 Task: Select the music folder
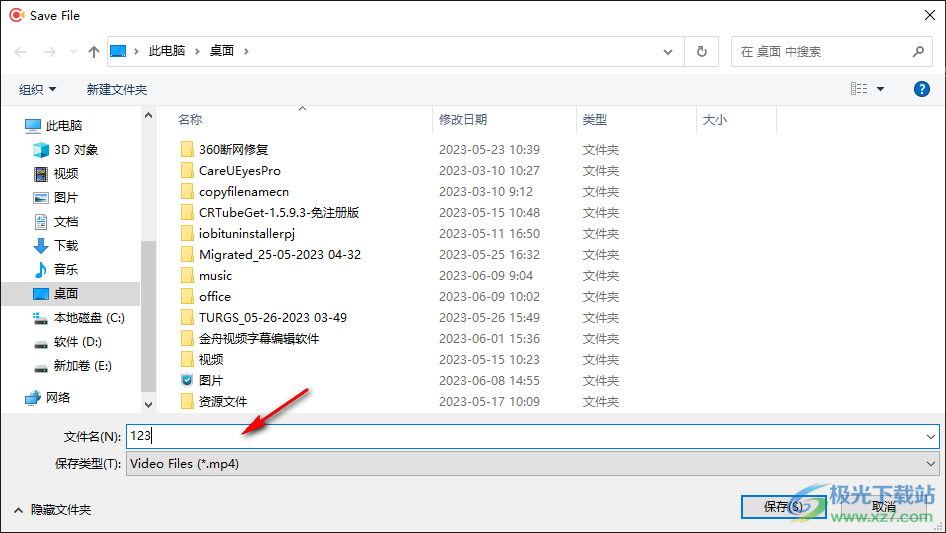coord(215,276)
